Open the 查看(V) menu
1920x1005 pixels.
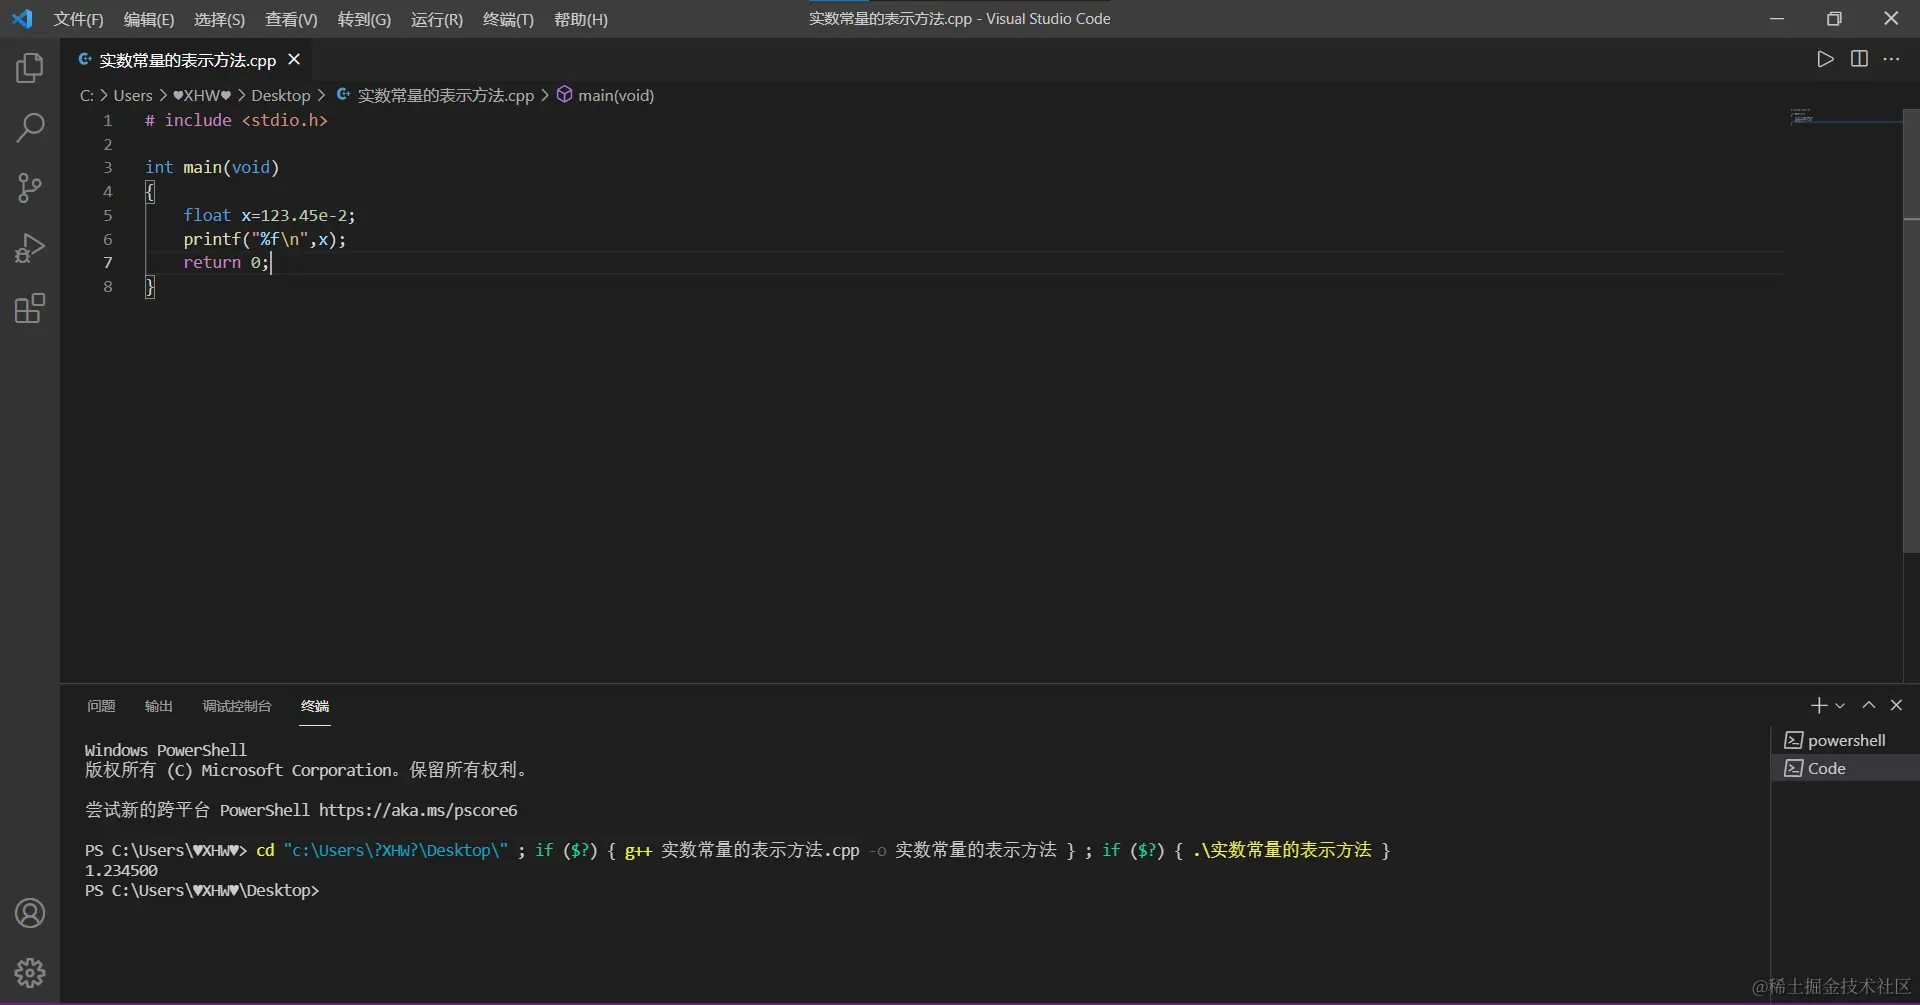[x=291, y=19]
